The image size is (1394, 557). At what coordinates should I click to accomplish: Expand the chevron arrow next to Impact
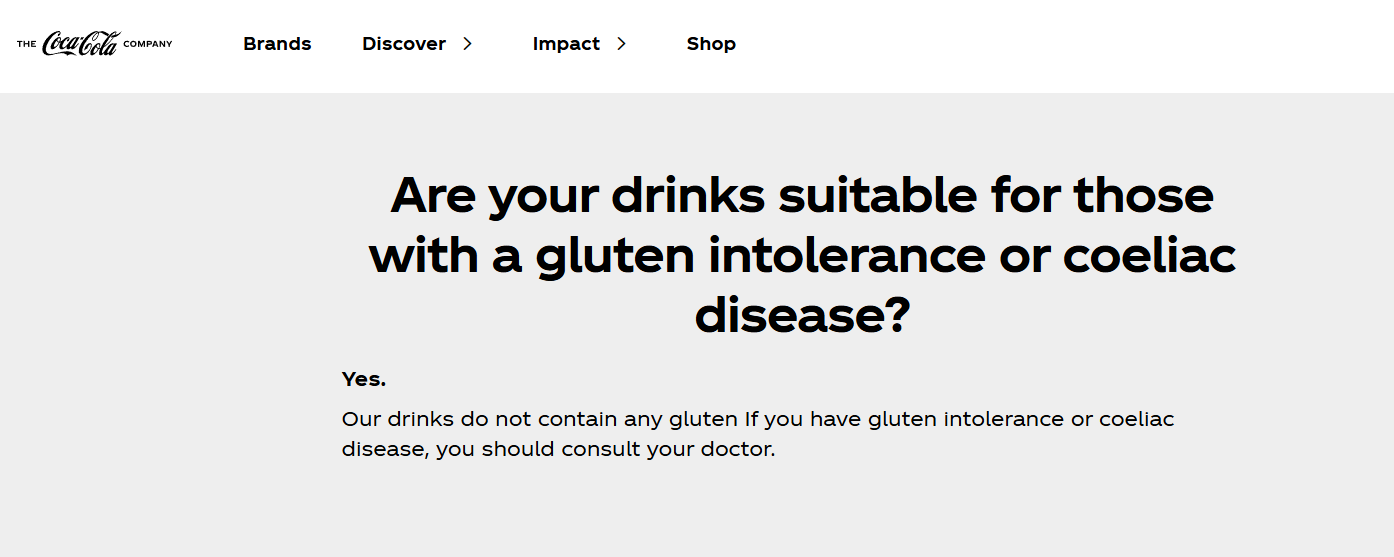click(621, 44)
